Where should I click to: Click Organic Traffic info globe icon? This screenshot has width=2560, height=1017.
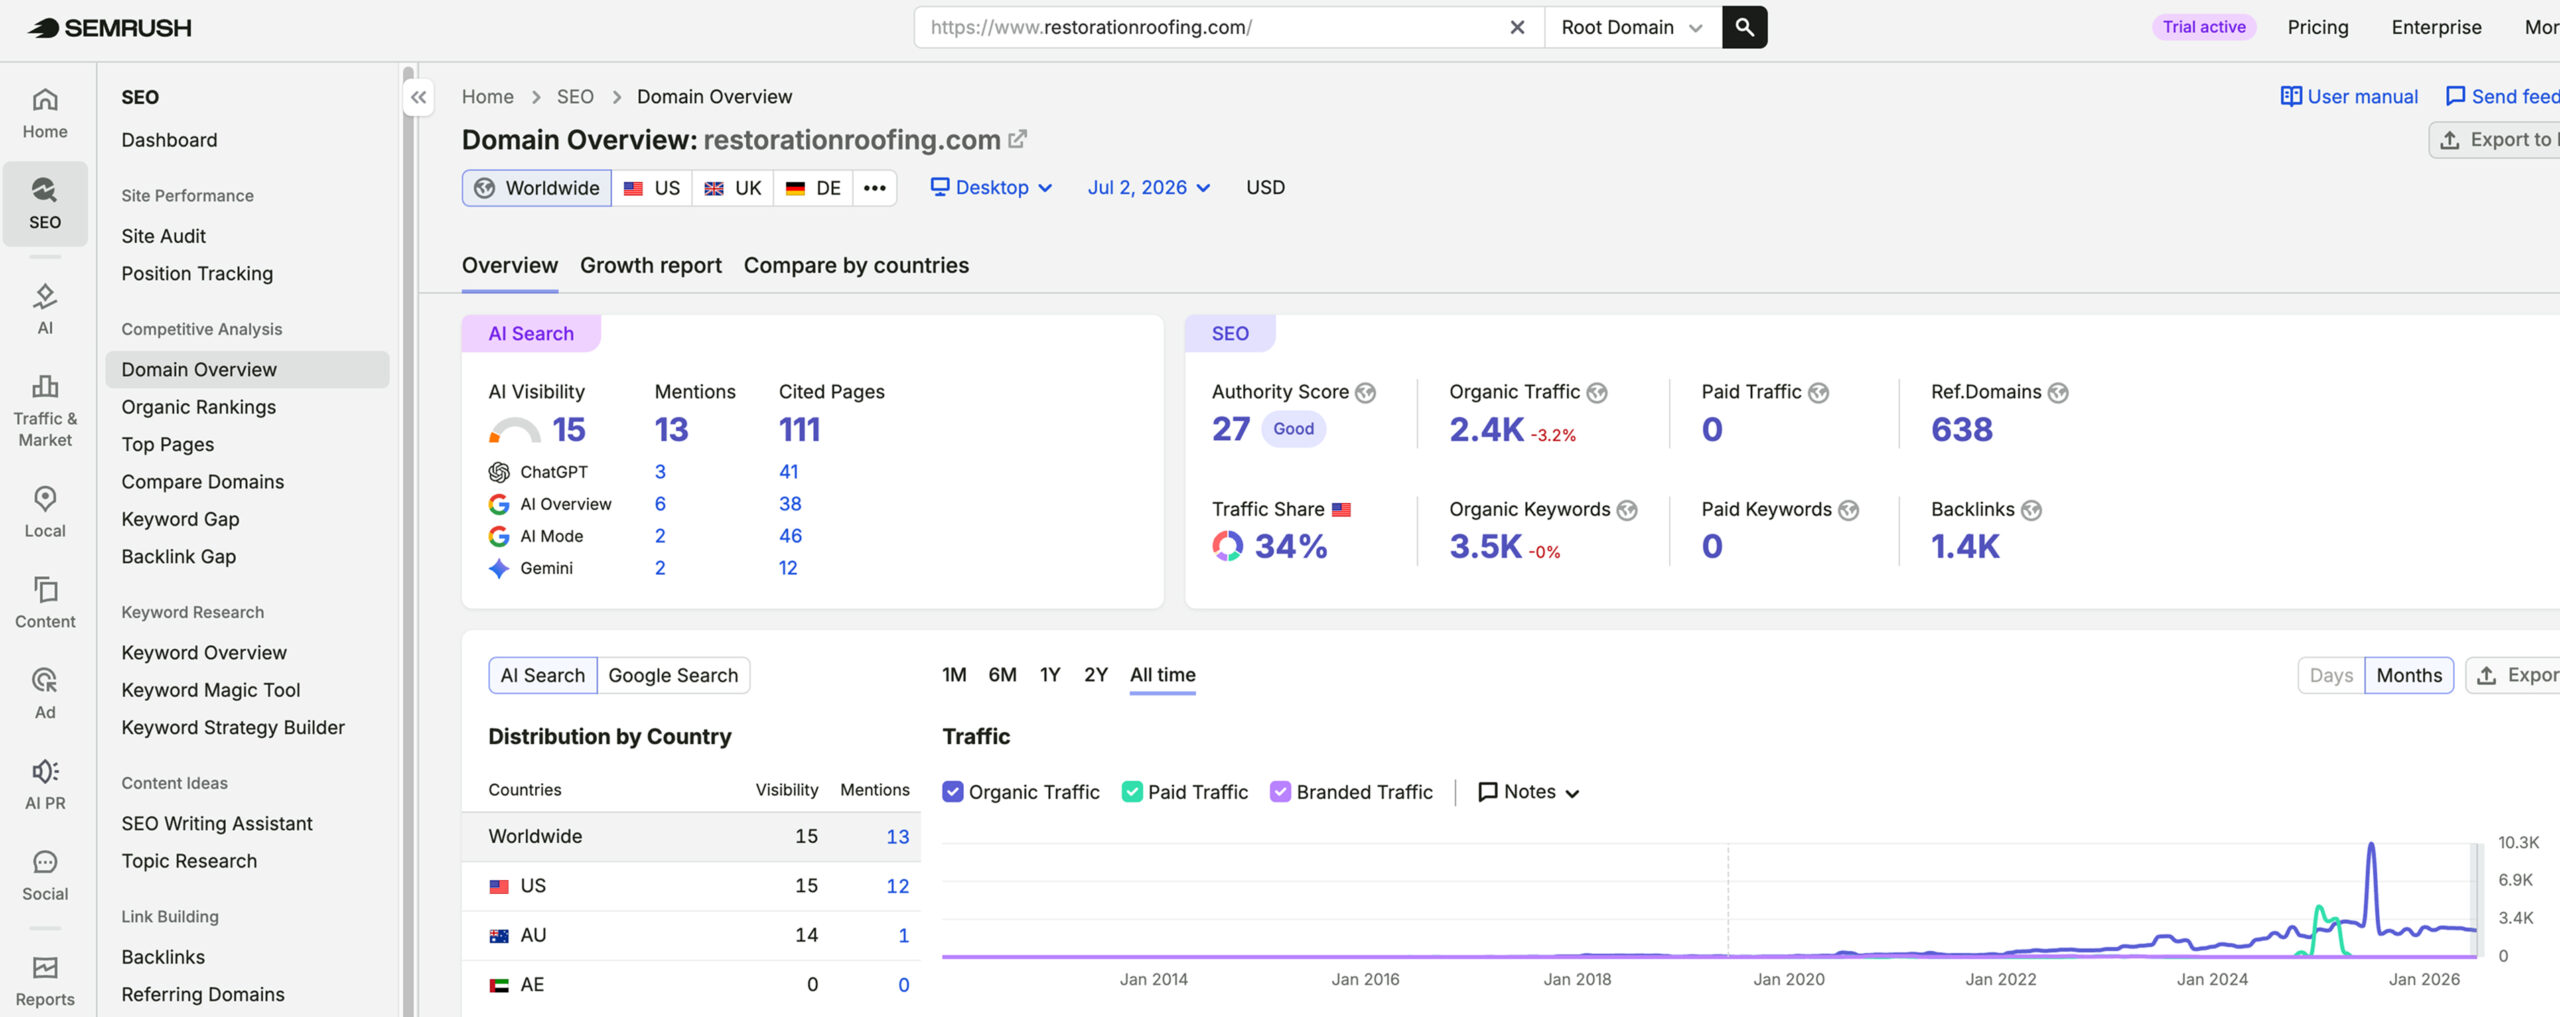click(x=1597, y=393)
